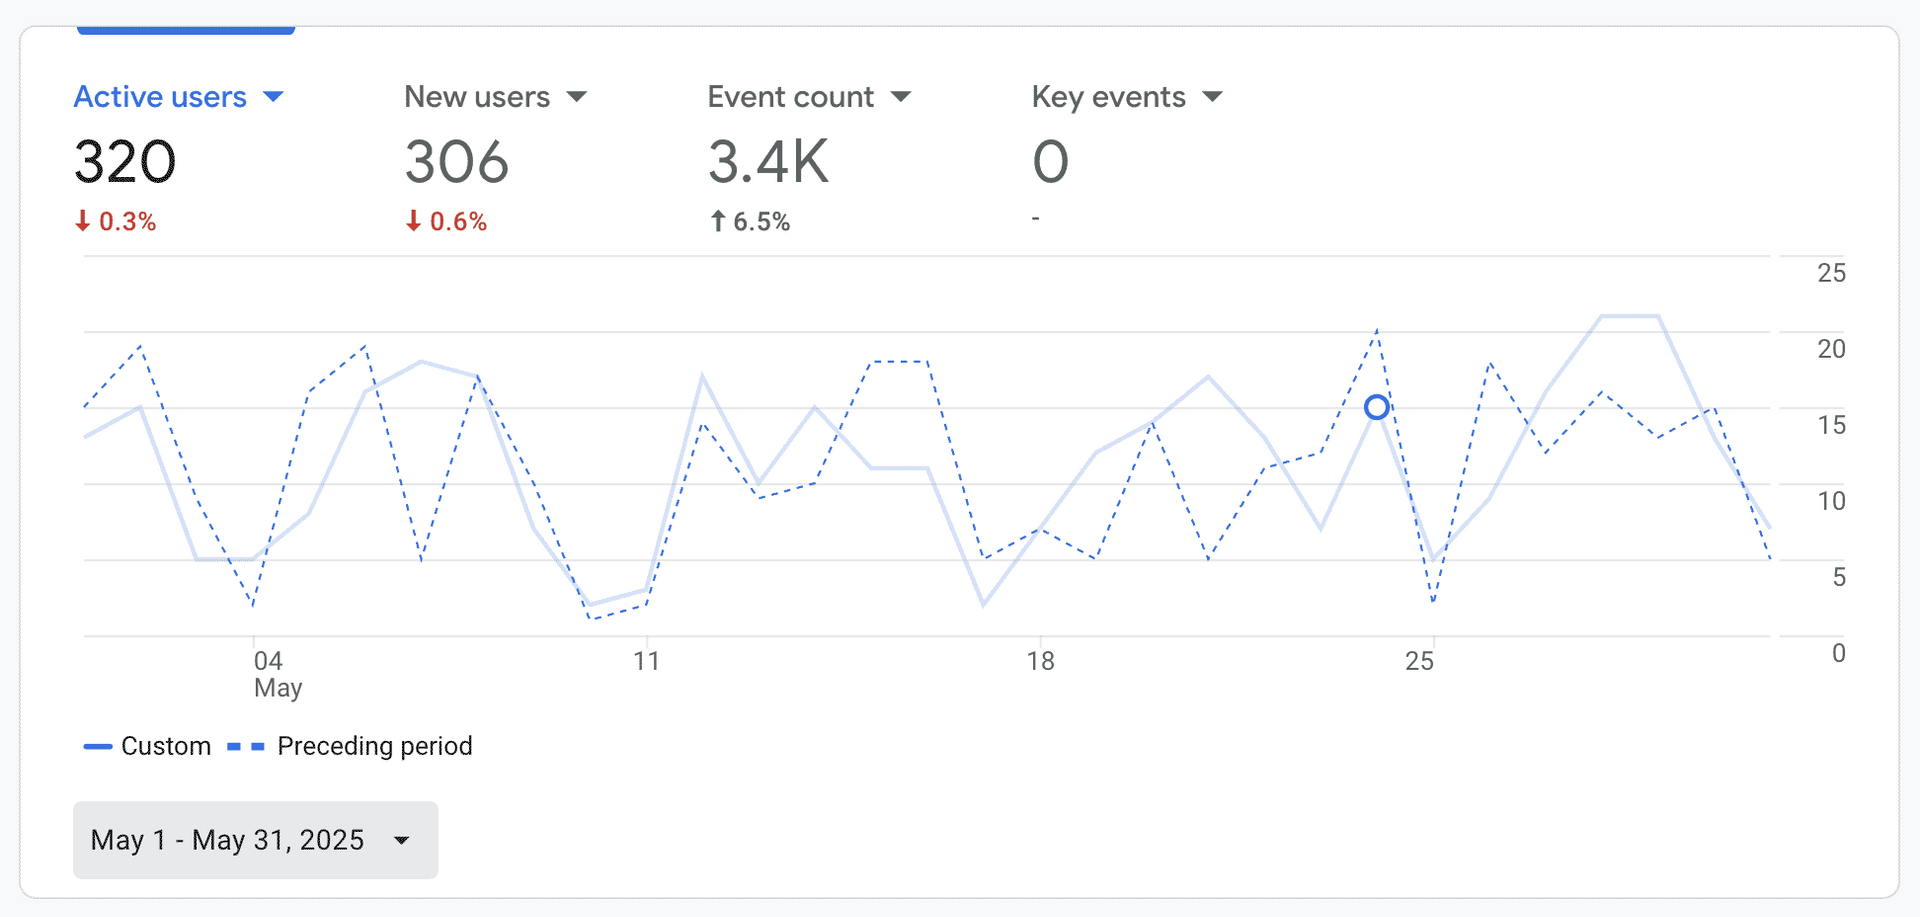Select the Active users metric tab
Image resolution: width=1920 pixels, height=917 pixels.
click(x=160, y=97)
